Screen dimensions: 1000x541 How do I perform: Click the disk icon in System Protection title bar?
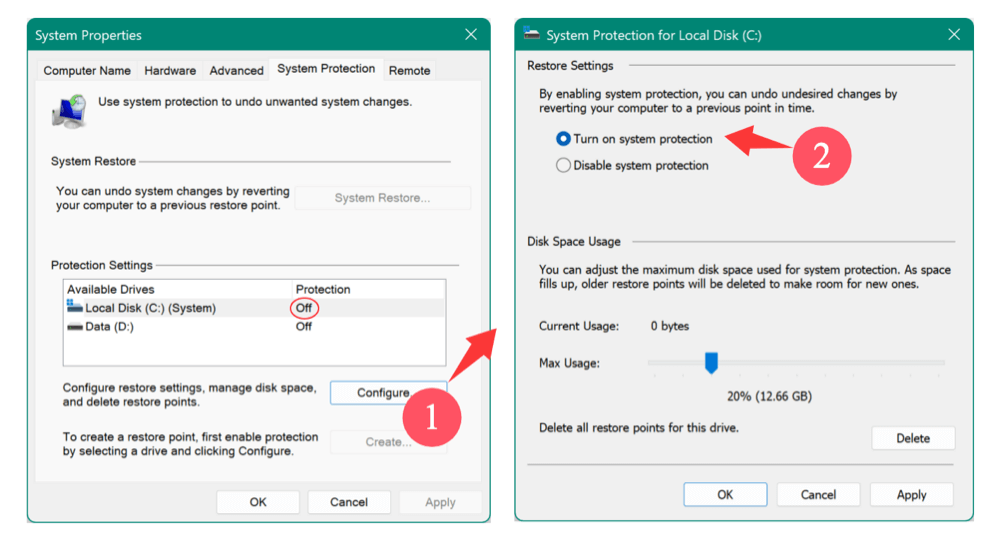[532, 35]
